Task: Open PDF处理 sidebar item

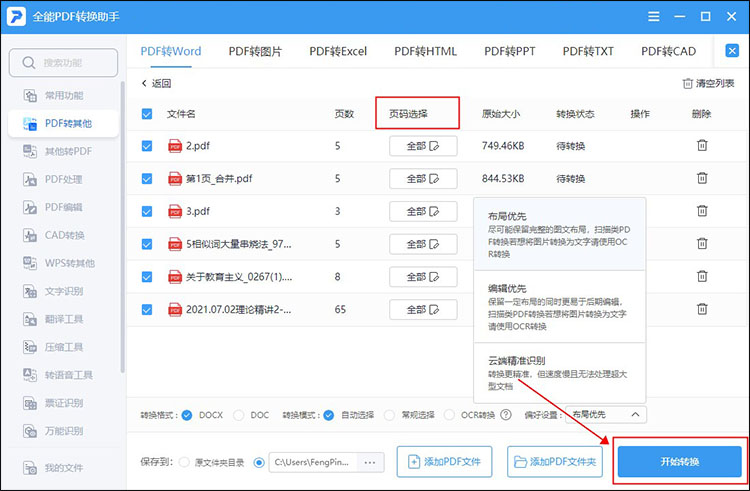Action: [x=64, y=179]
